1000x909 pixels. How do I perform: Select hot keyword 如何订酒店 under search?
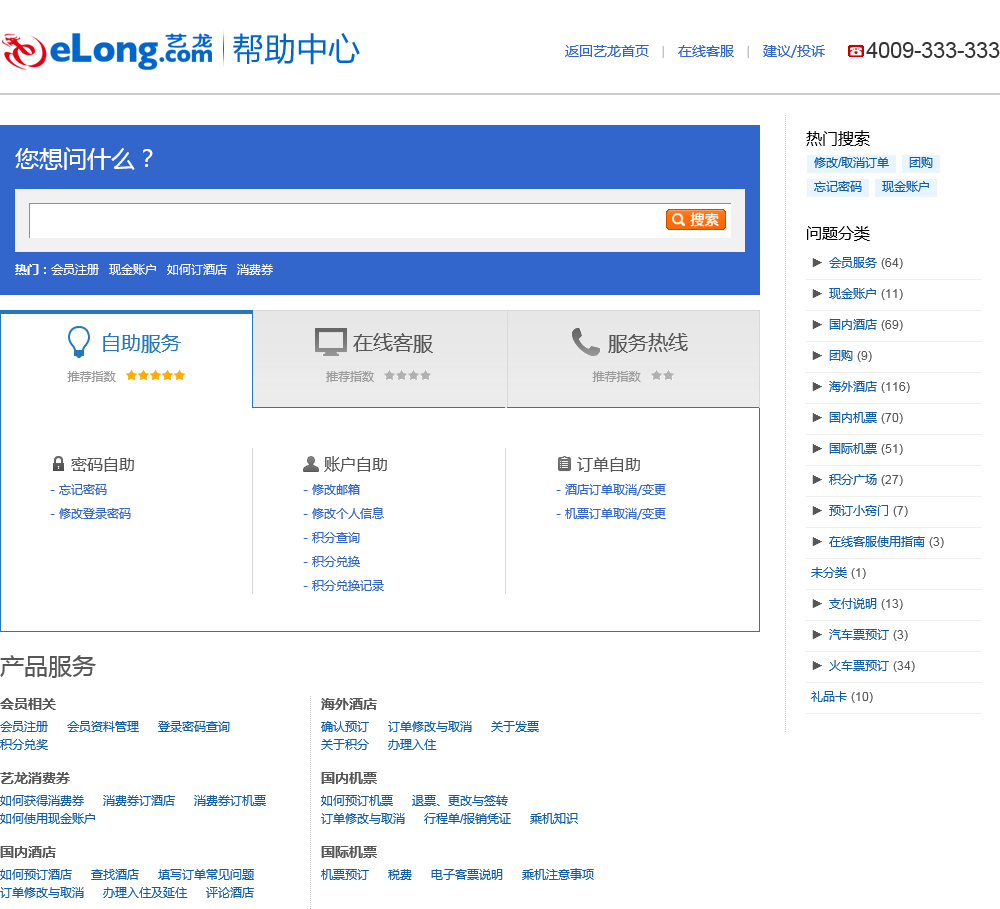(x=196, y=270)
